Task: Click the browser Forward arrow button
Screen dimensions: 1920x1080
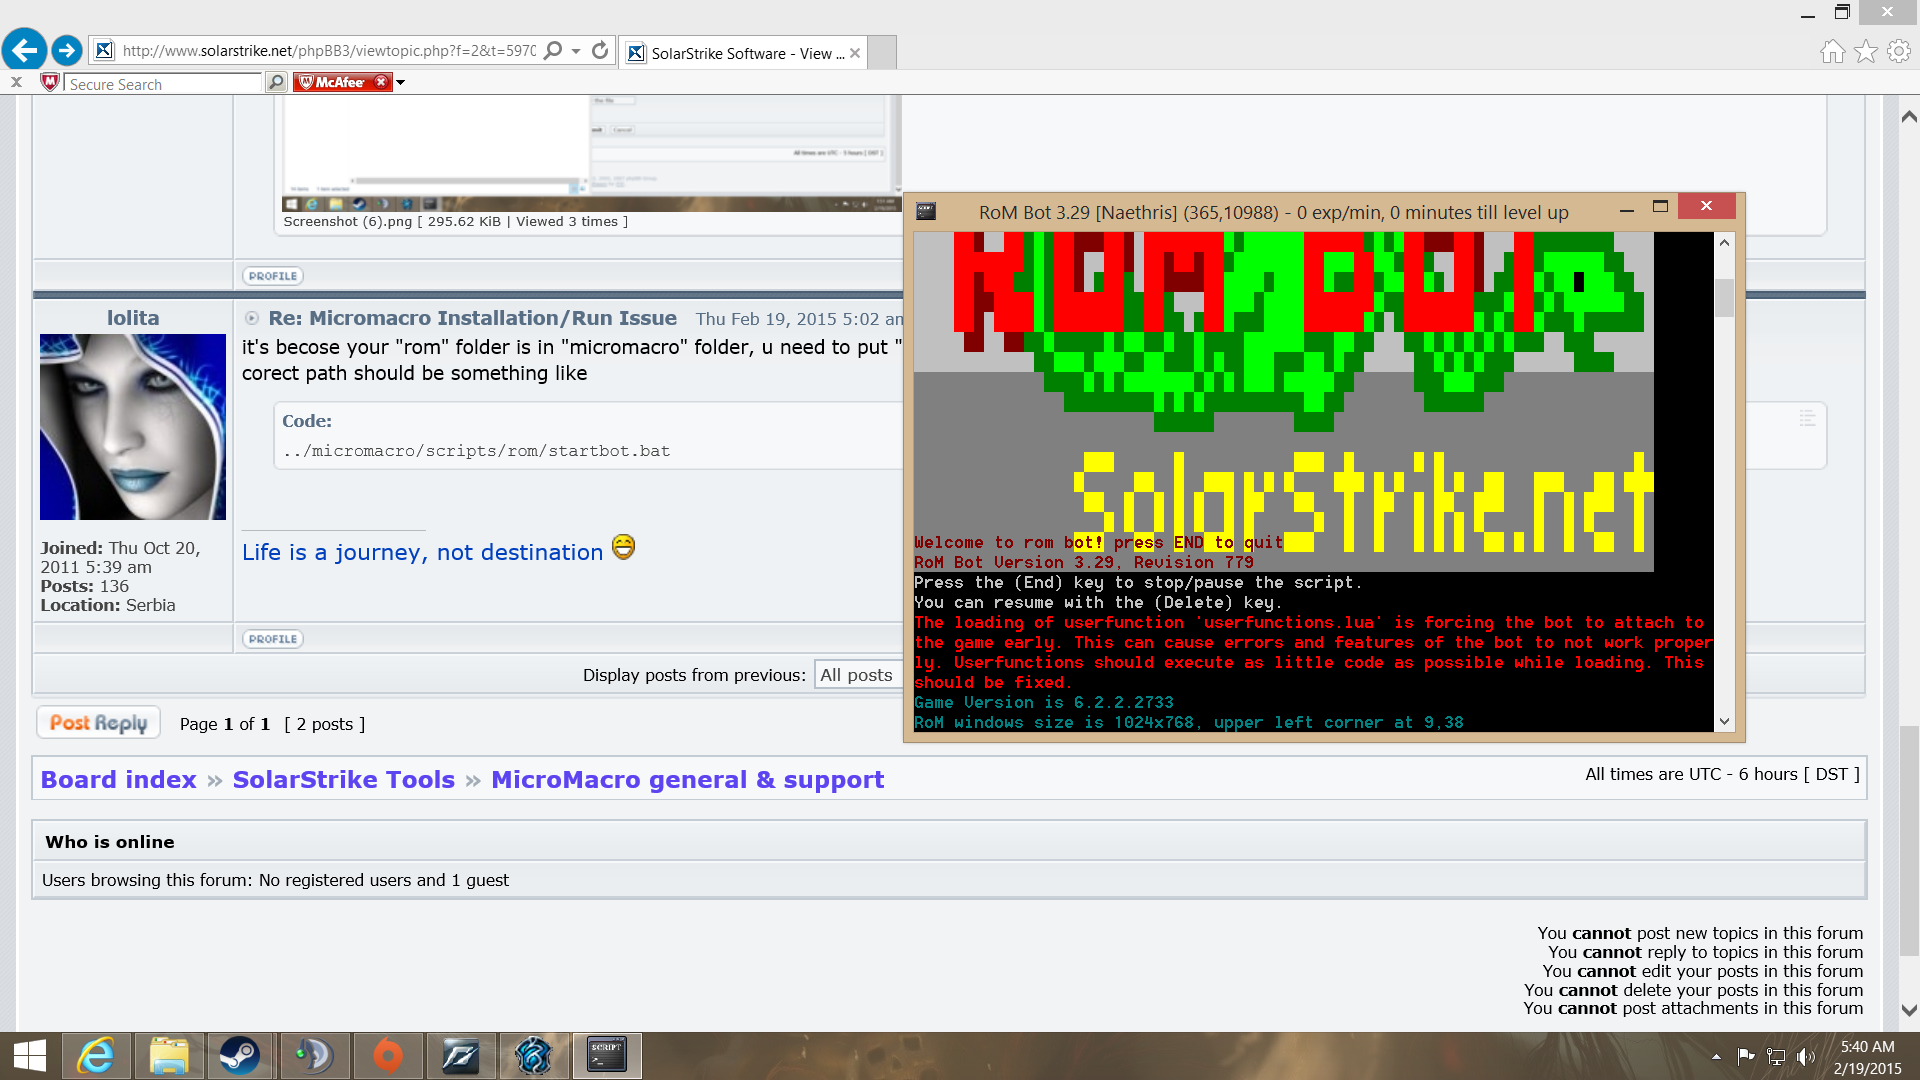Action: coord(67,50)
